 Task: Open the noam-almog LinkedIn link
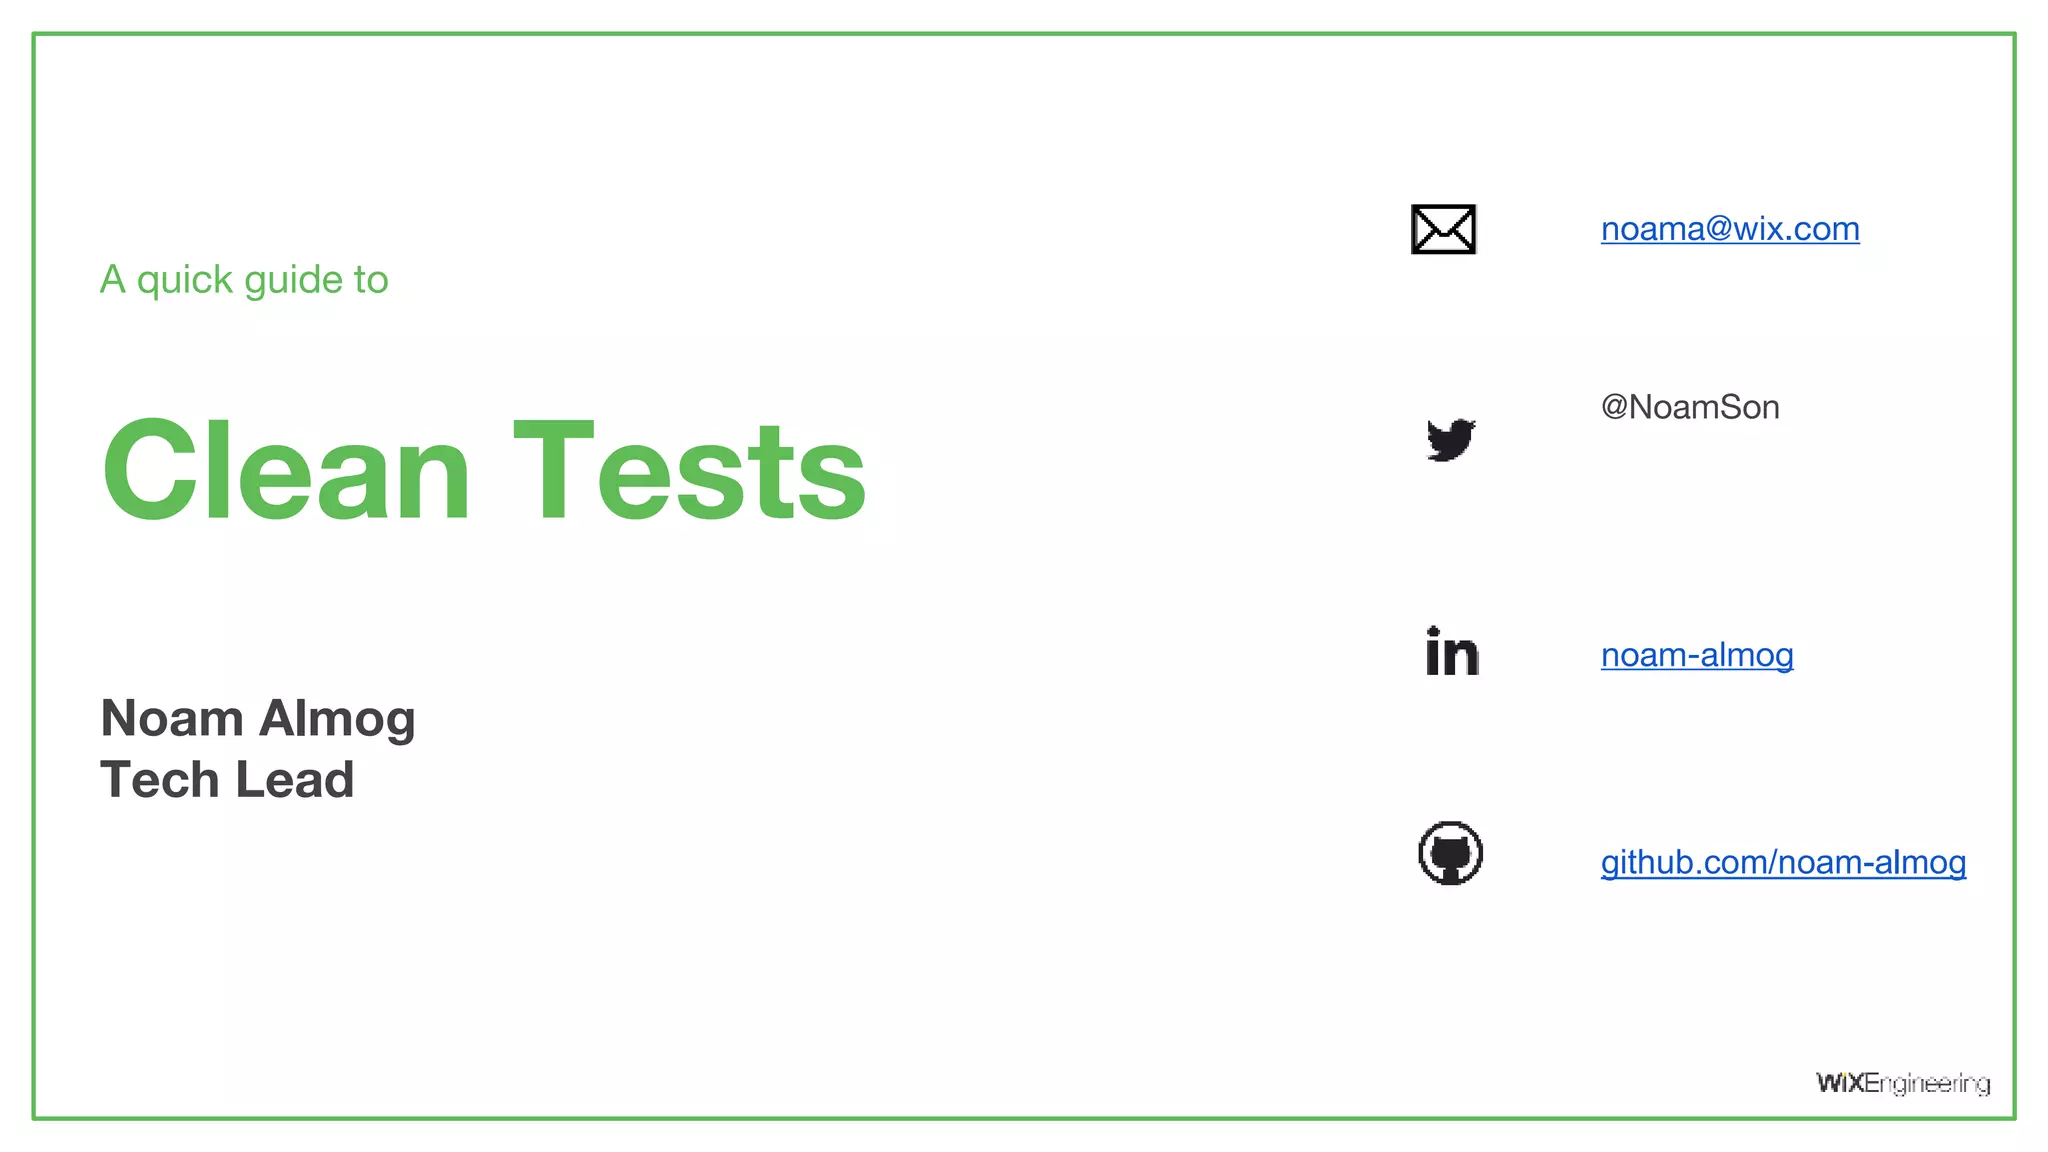pos(1697,655)
